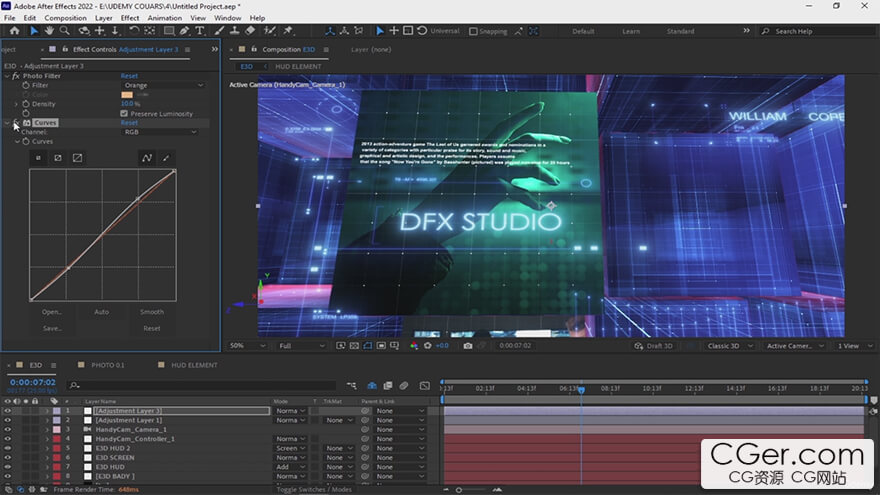Viewport: 880px width, 495px height.
Task: Select the Hand tool
Action: click(49, 31)
